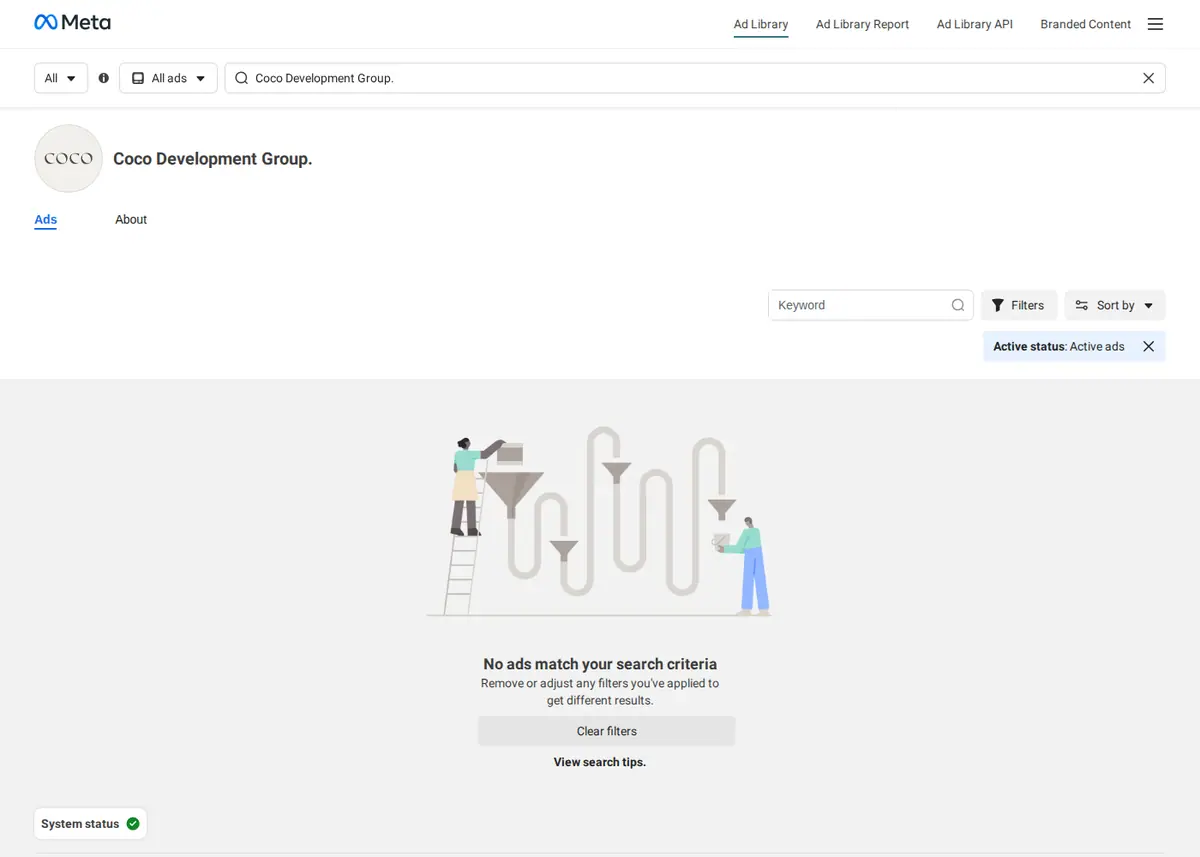Screen dimensions: 1200x857
Task: Expand the All country dropdown
Action: (61, 78)
